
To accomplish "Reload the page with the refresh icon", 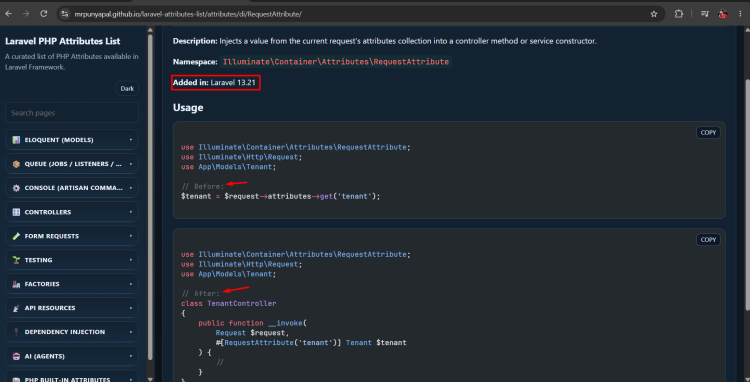I will (44, 14).
